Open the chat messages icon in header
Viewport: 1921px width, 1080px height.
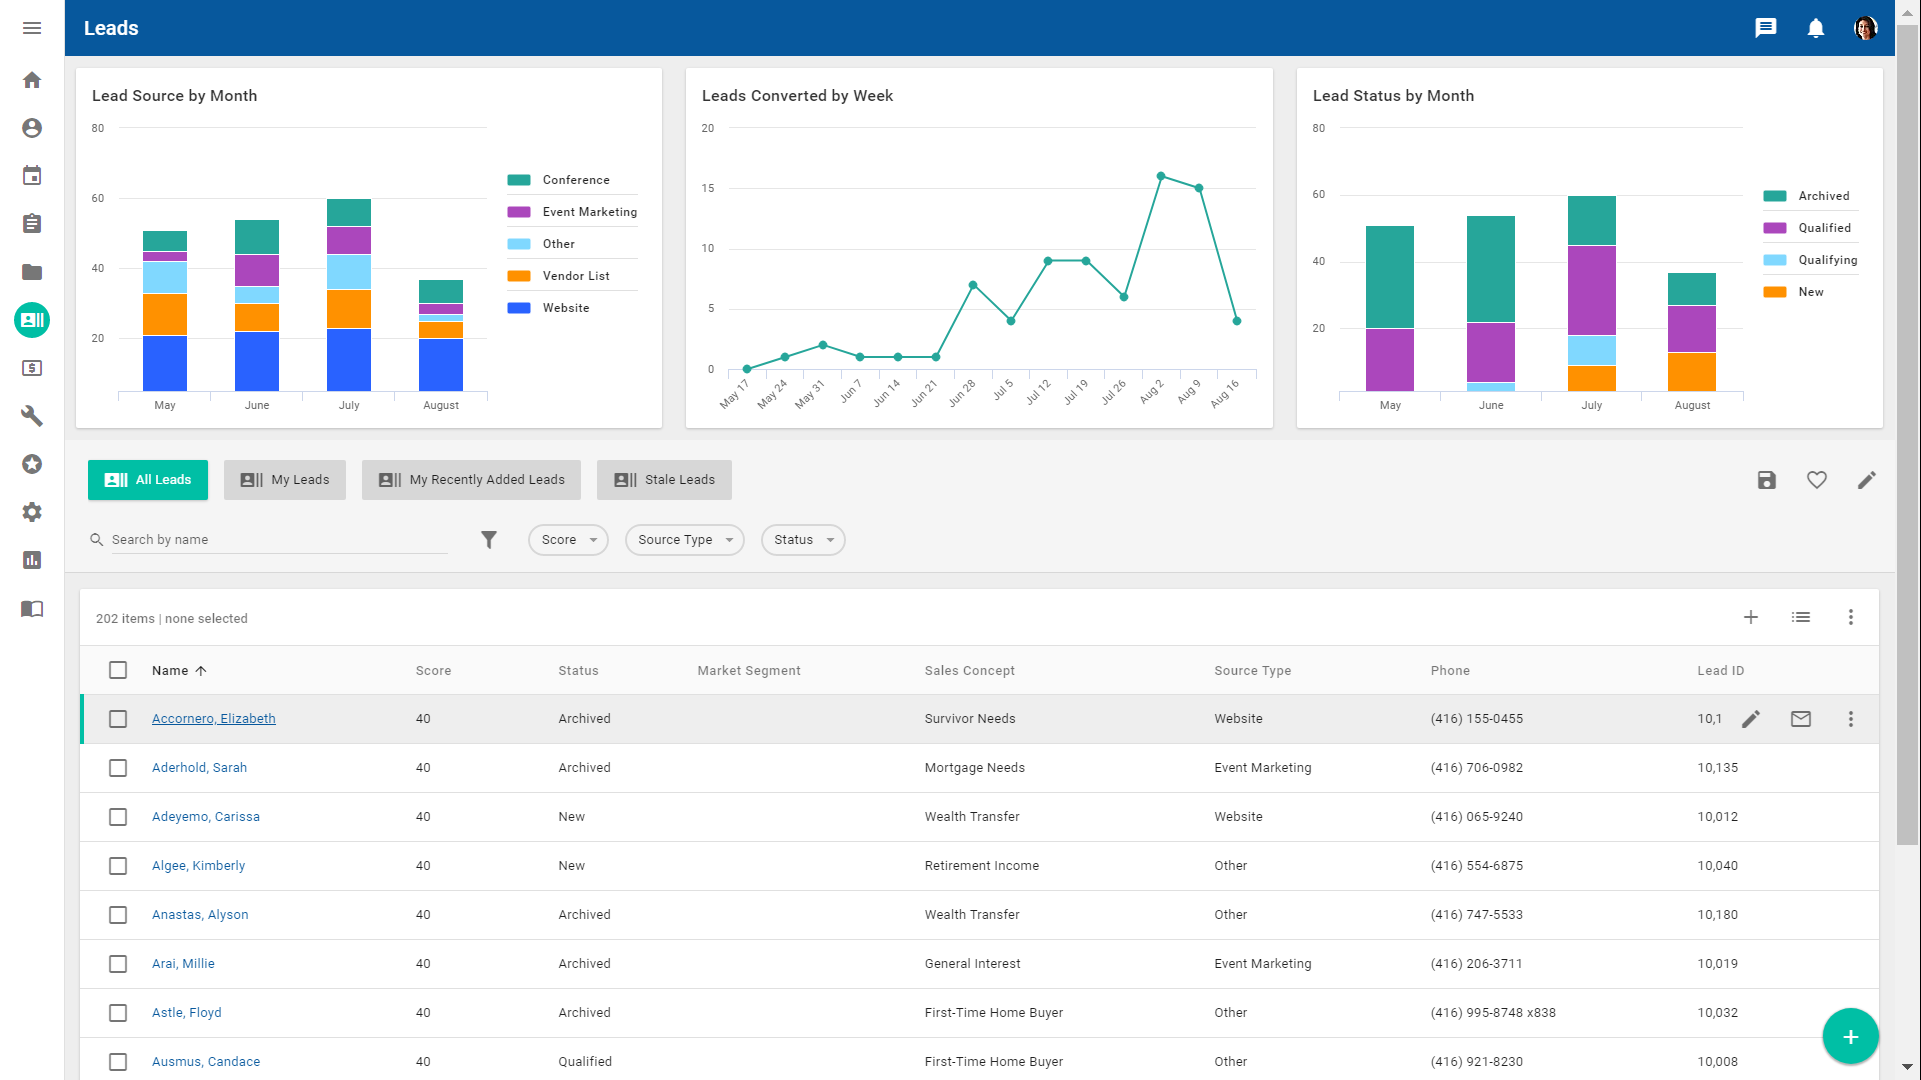coord(1766,28)
